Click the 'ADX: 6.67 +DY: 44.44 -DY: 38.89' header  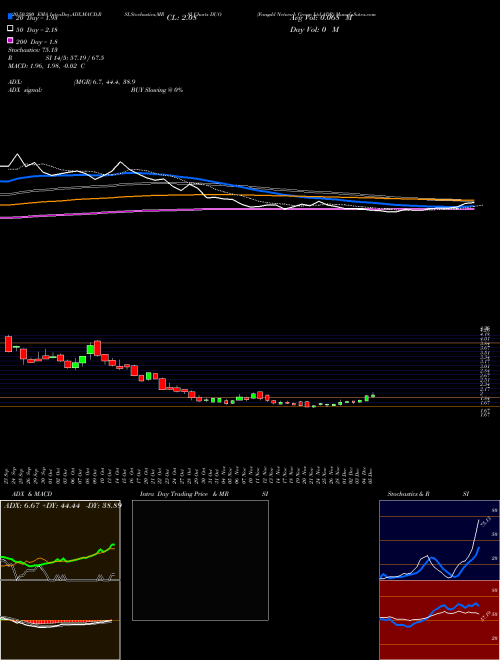(63, 505)
